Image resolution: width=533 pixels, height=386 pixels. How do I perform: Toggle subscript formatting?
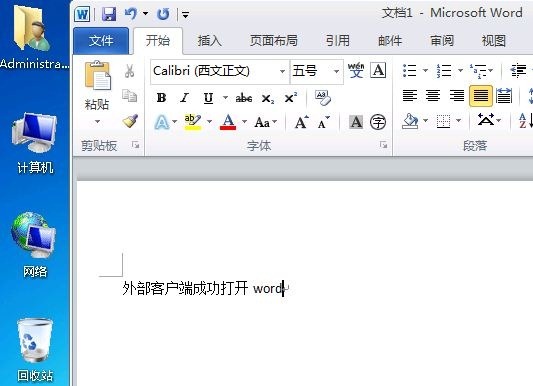[268, 99]
